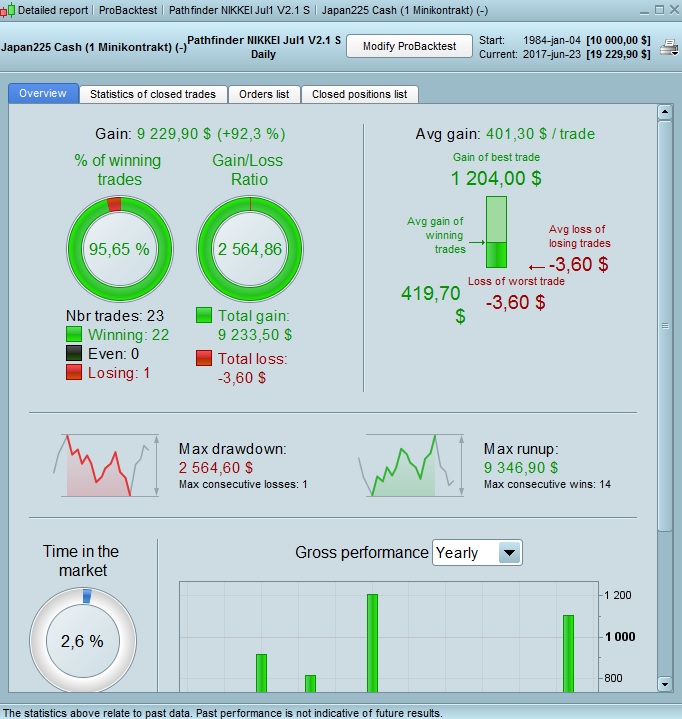Click the max drawdown red chart thumbnail

(106, 465)
